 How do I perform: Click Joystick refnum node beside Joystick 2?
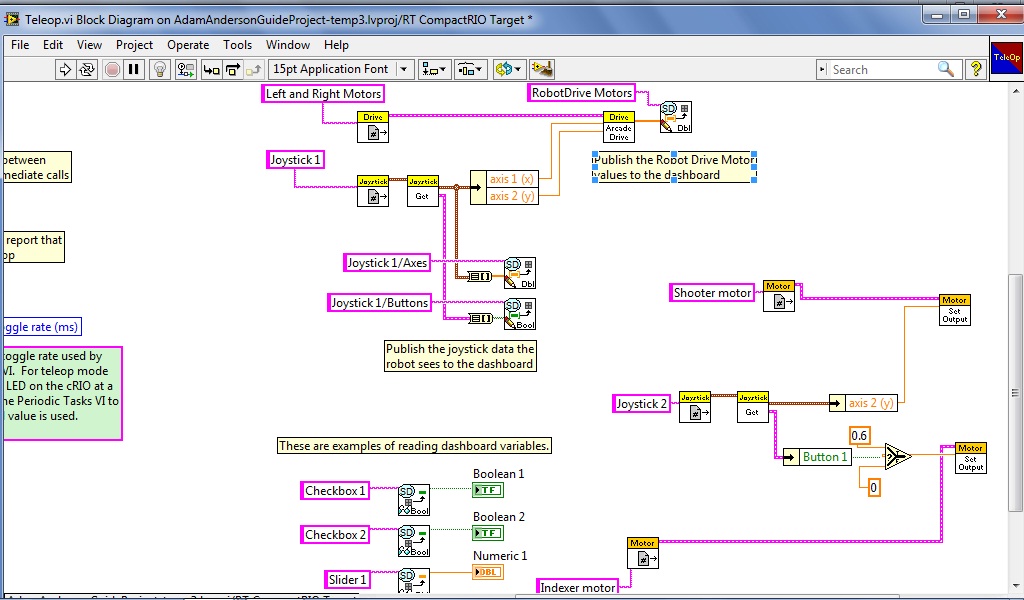coord(695,407)
